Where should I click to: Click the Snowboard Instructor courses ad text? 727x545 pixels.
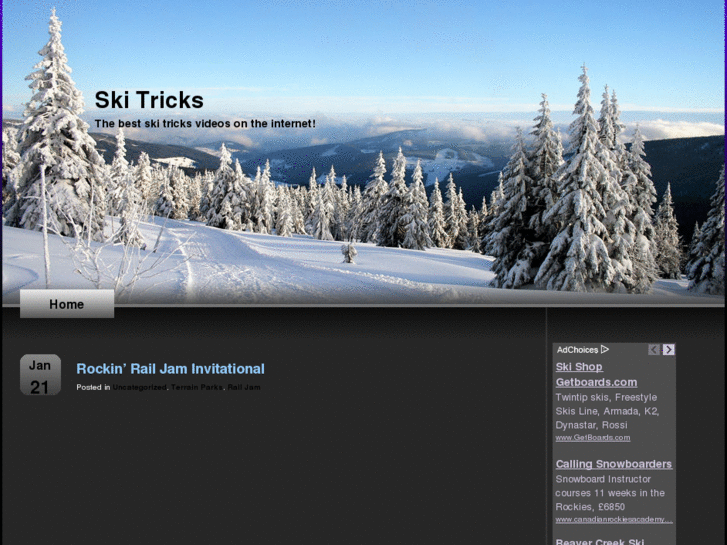pos(610,493)
